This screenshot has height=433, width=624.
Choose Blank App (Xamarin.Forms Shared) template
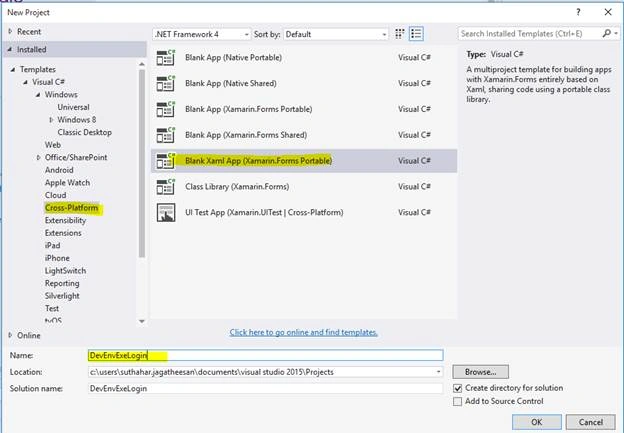(304, 135)
